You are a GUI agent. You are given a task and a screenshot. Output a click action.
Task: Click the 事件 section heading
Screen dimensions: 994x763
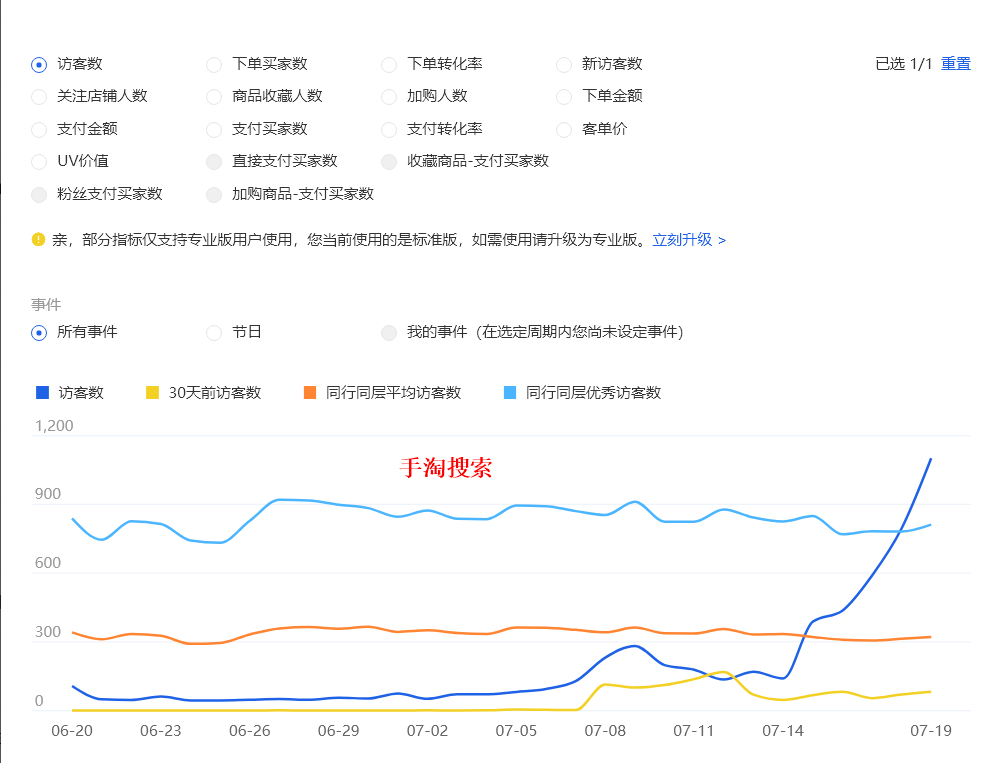46,305
